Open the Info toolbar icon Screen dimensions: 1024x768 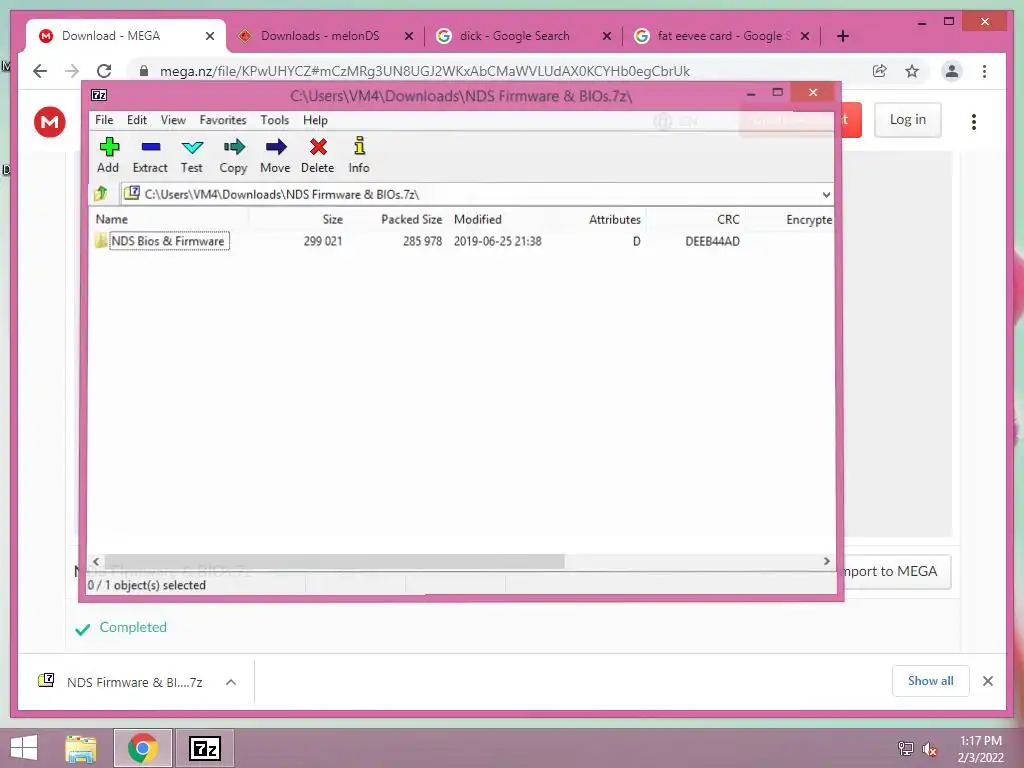coord(359,155)
